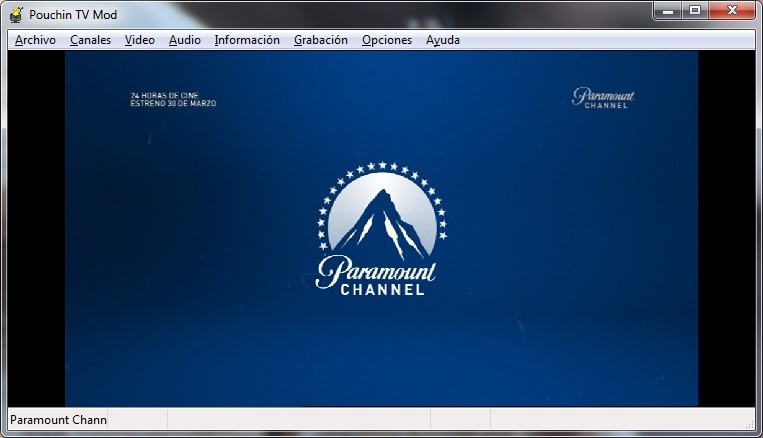Screen dimensions: 763x438
Task: Open the Información menu
Action: click(247, 40)
